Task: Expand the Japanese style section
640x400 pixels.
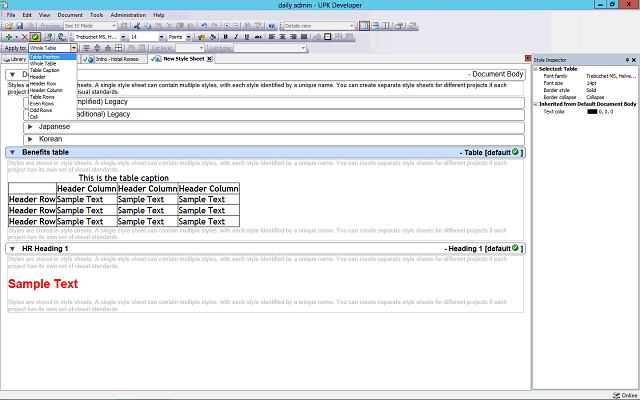Action: pos(31,127)
